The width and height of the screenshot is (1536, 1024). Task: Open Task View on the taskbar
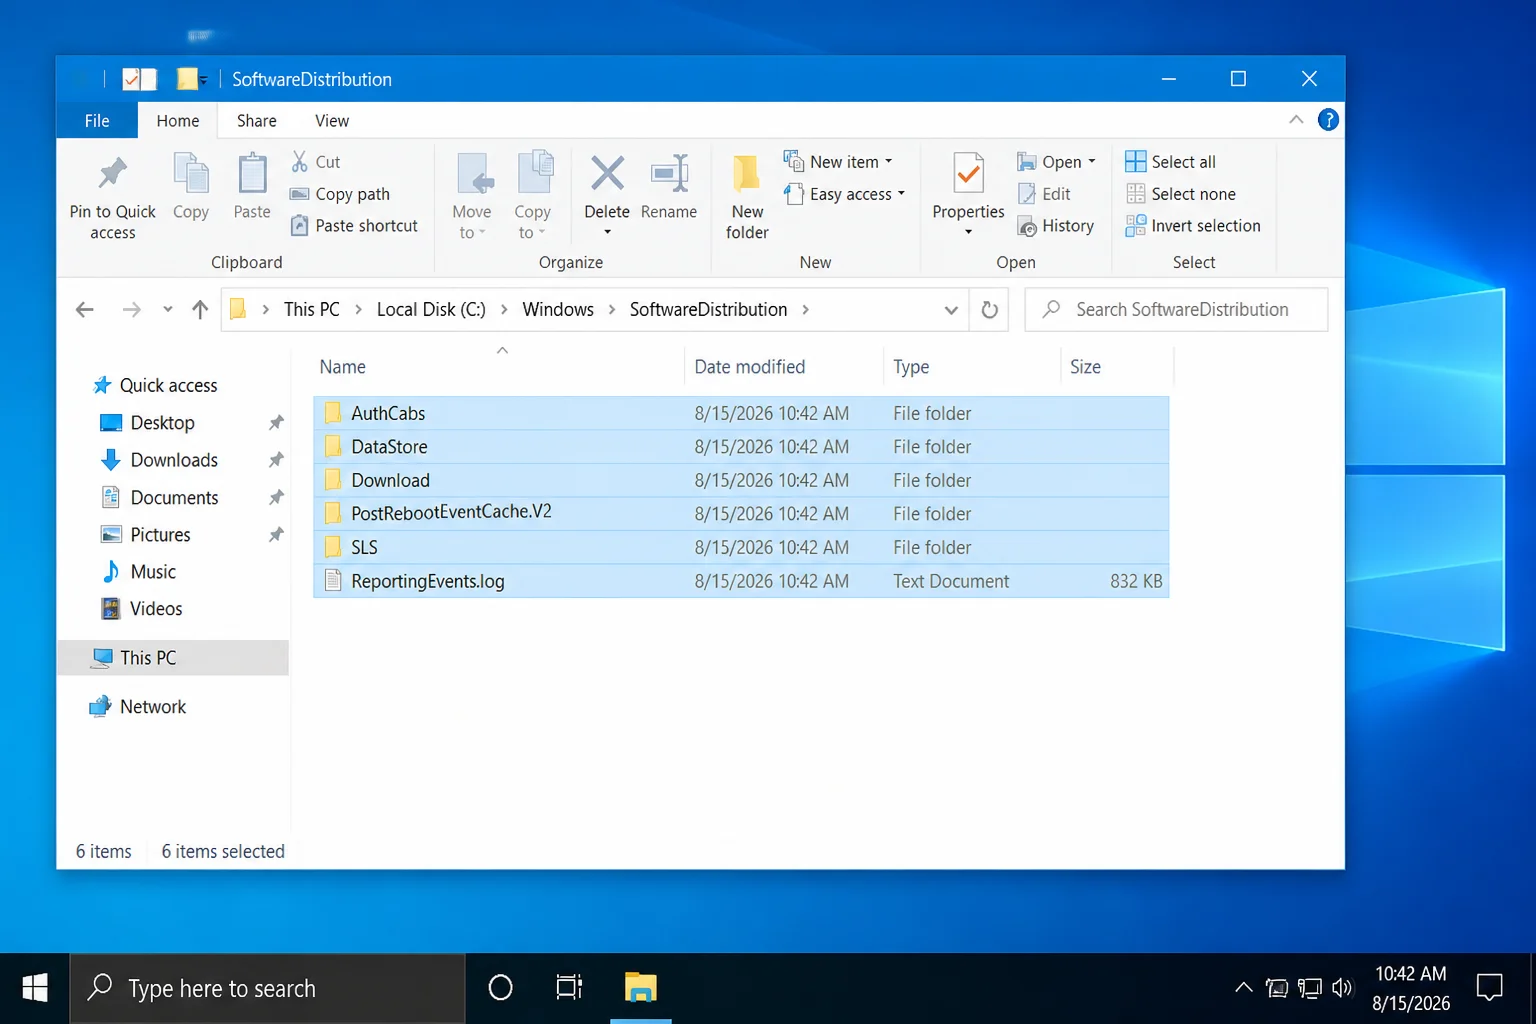click(569, 989)
